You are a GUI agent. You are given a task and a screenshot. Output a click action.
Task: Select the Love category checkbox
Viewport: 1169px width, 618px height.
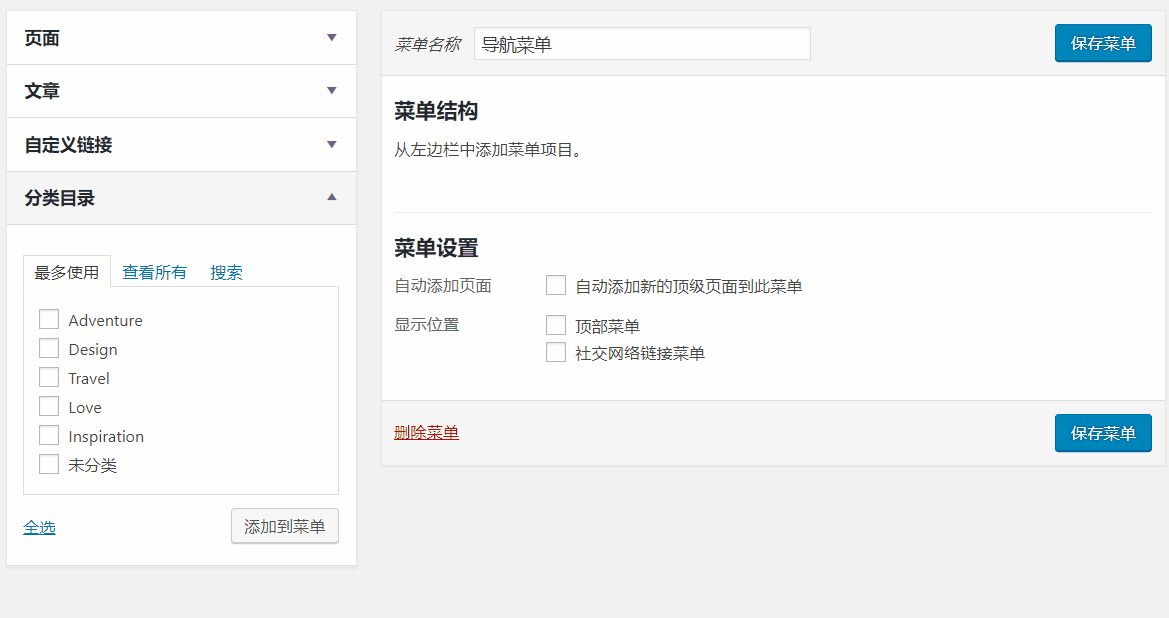point(49,407)
